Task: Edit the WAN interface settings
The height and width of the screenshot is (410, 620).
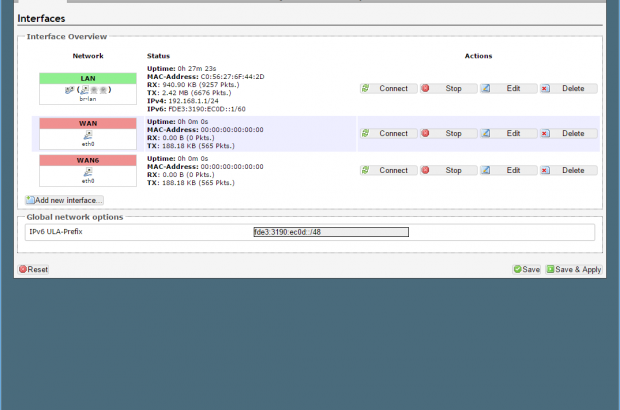Action: 507,133
